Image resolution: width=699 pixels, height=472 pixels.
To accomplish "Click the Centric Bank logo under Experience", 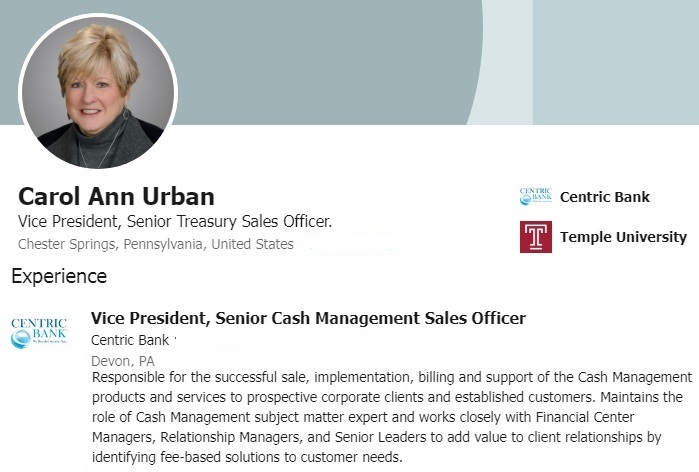I will pyautogui.click(x=39, y=333).
